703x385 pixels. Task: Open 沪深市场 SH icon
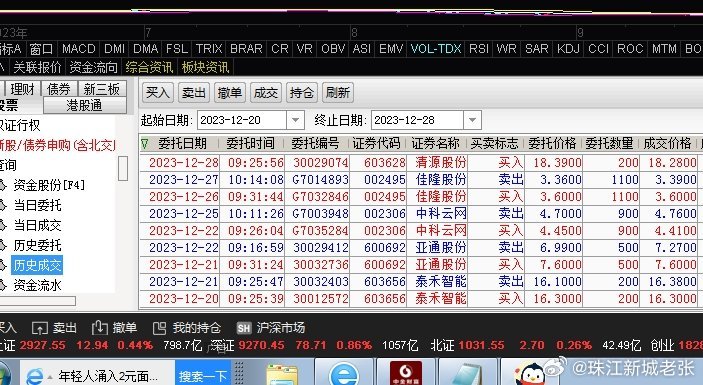pyautogui.click(x=243, y=329)
